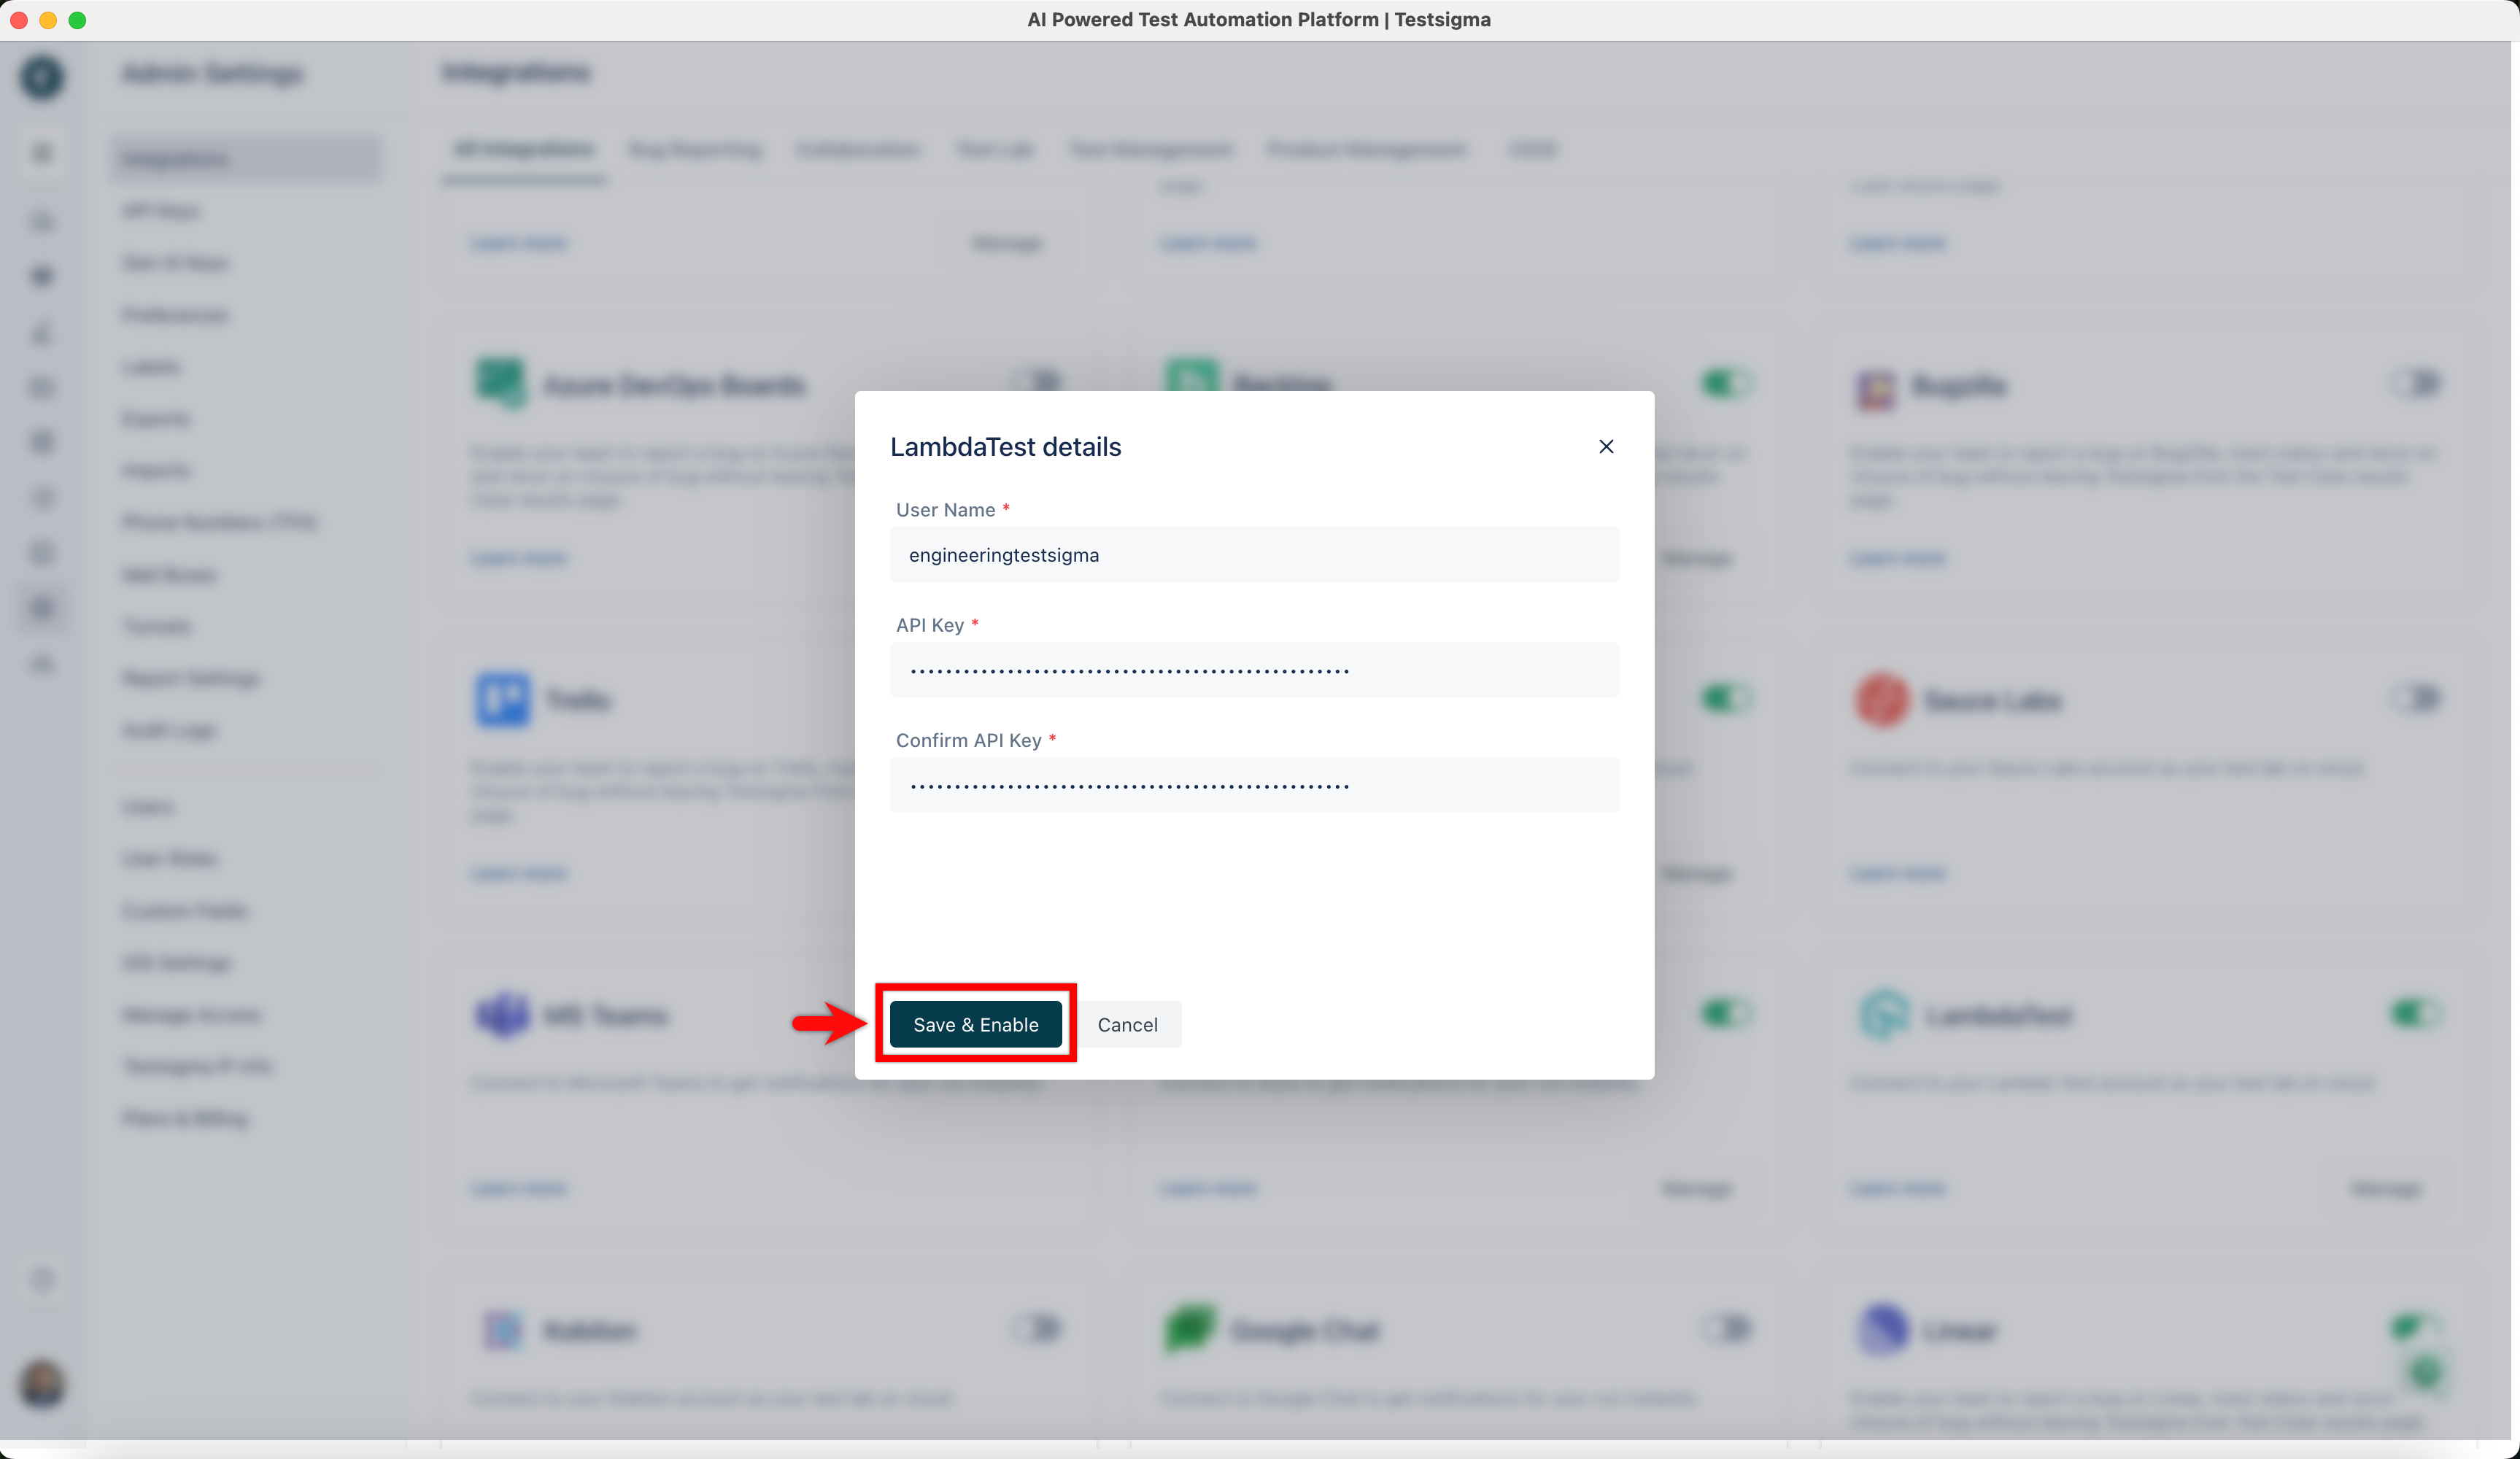Click the Google Chat logo icon
Viewport: 2520px width, 1459px height.
tap(1191, 1329)
